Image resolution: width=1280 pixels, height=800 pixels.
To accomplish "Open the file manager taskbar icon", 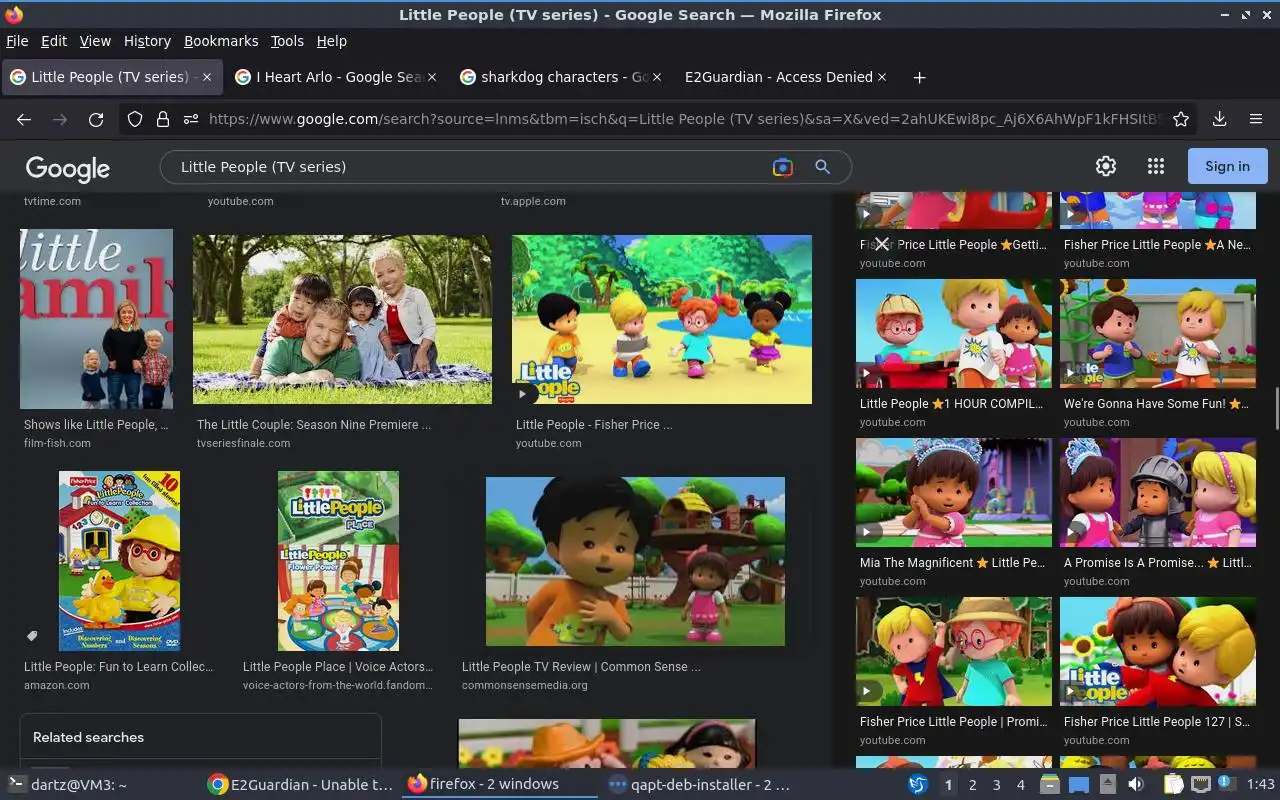I will tap(1050, 785).
